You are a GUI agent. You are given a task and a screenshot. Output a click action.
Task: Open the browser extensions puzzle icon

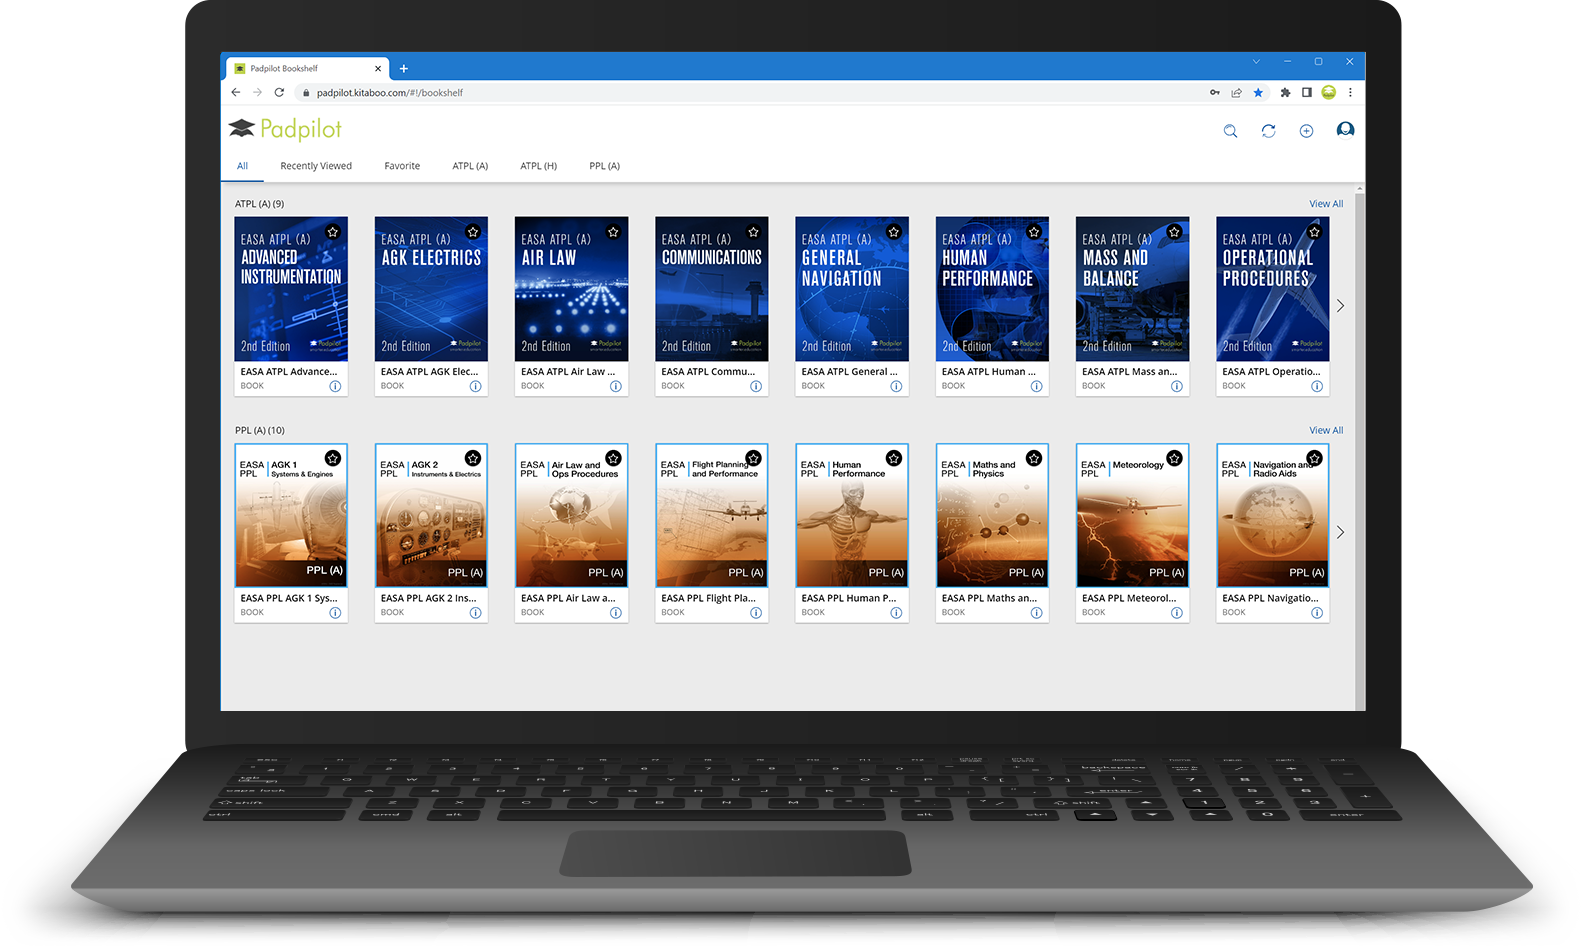1285,92
